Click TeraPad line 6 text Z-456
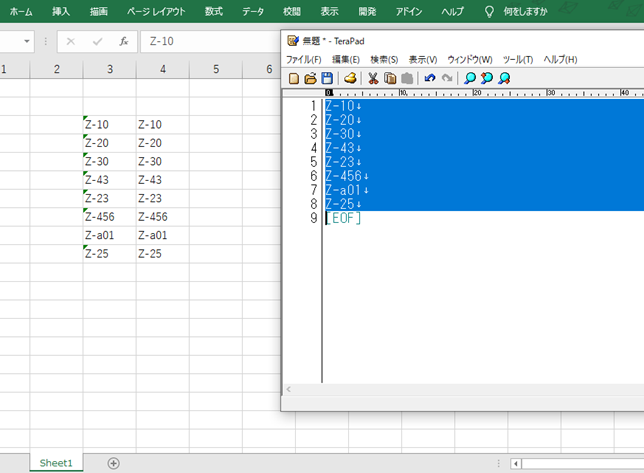The width and height of the screenshot is (644, 473). [x=343, y=176]
